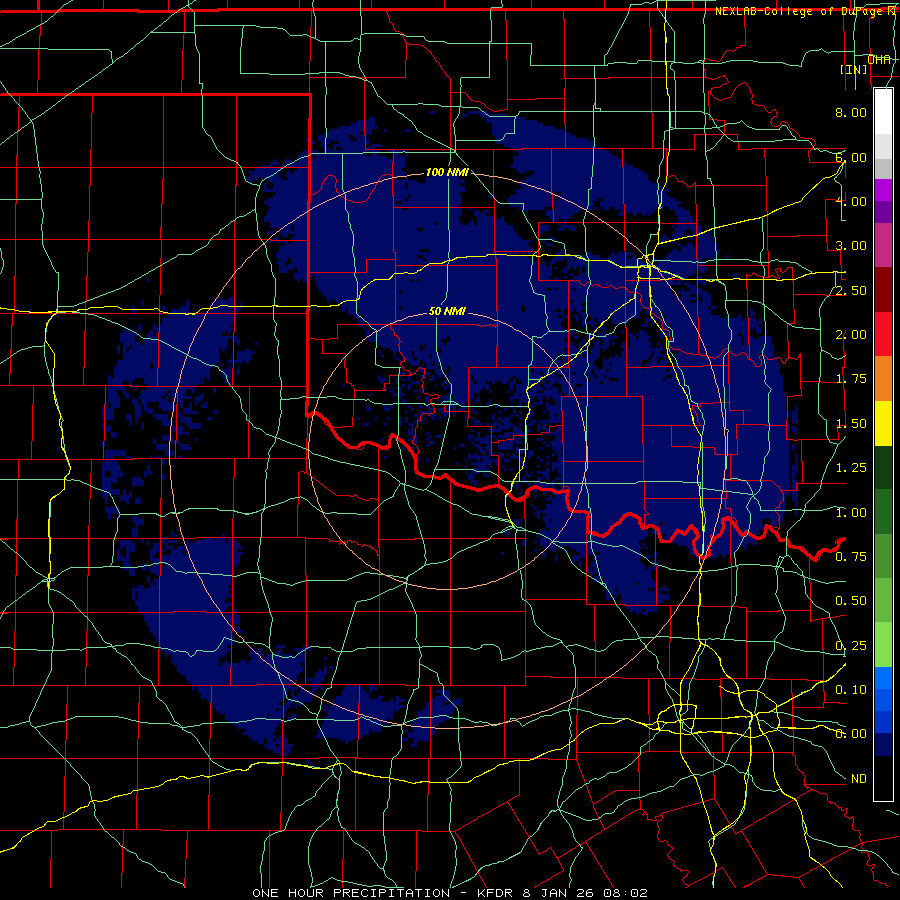Pick the dark red legend swatch
Viewport: 900px width, 900px height.
[x=883, y=290]
